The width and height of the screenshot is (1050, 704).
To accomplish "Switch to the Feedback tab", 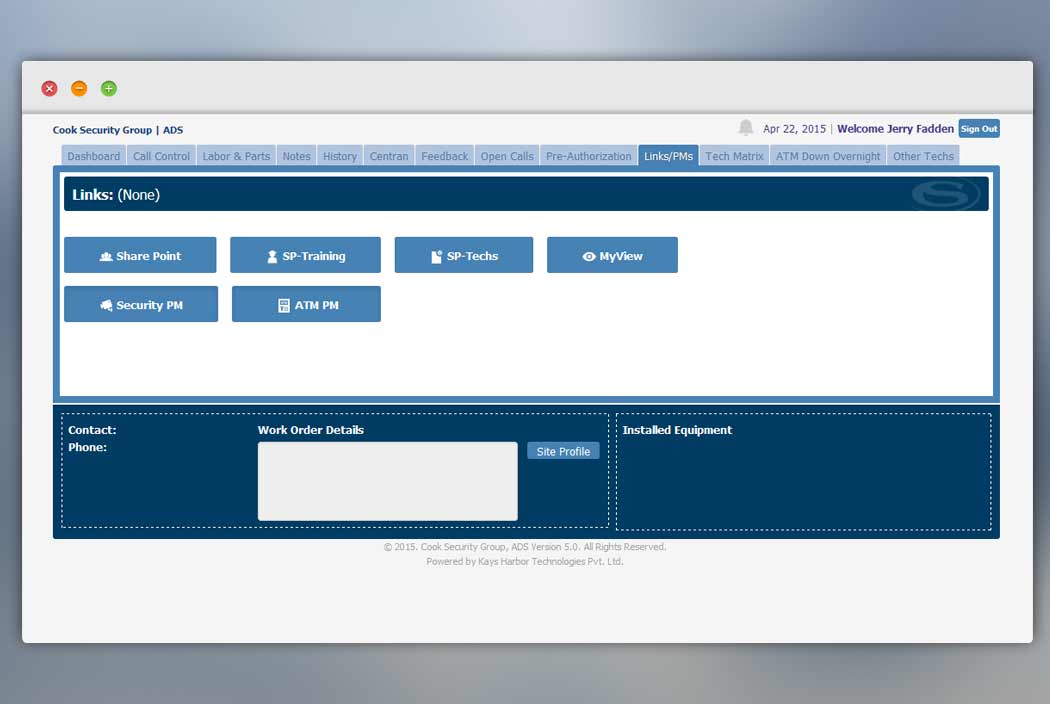I will point(445,156).
